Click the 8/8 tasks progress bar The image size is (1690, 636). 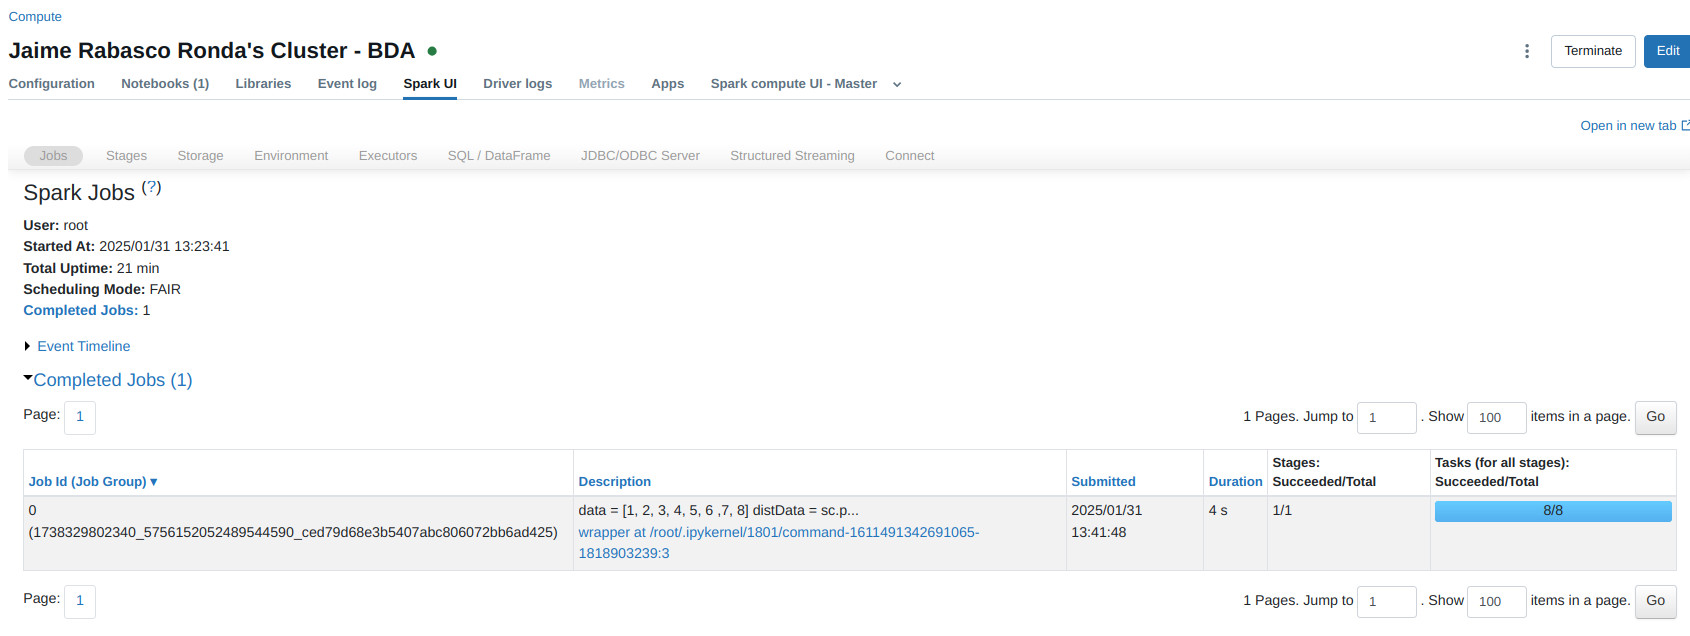[1553, 511]
